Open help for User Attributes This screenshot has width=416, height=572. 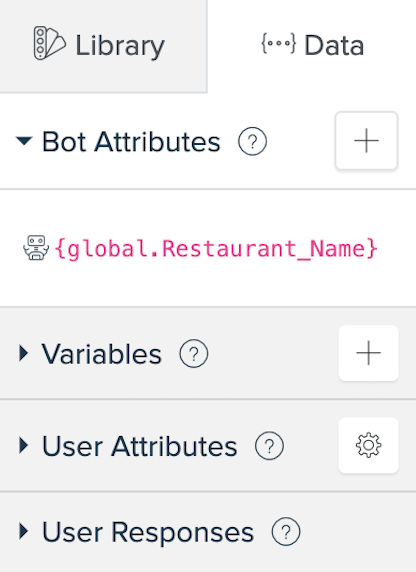(269, 446)
